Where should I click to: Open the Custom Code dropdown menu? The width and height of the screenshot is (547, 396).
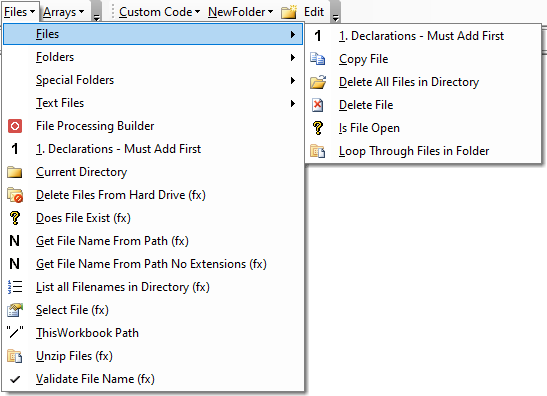(x=159, y=12)
